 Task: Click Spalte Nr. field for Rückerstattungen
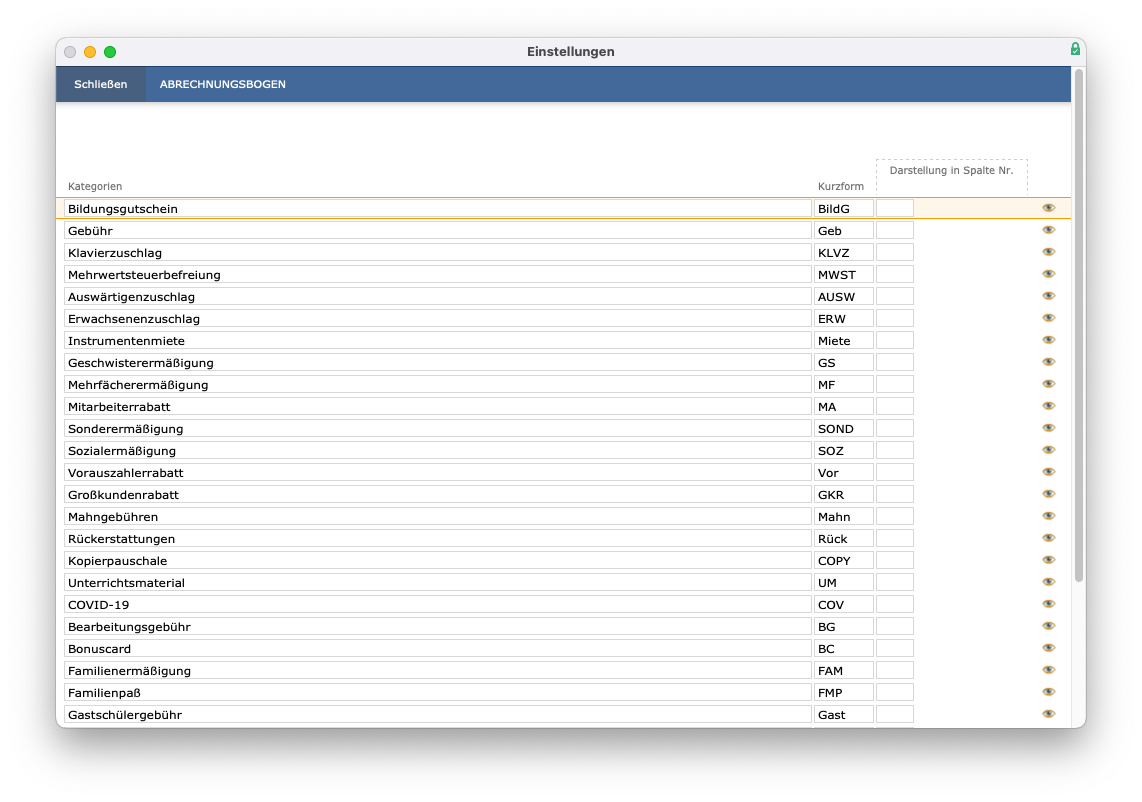click(x=894, y=539)
